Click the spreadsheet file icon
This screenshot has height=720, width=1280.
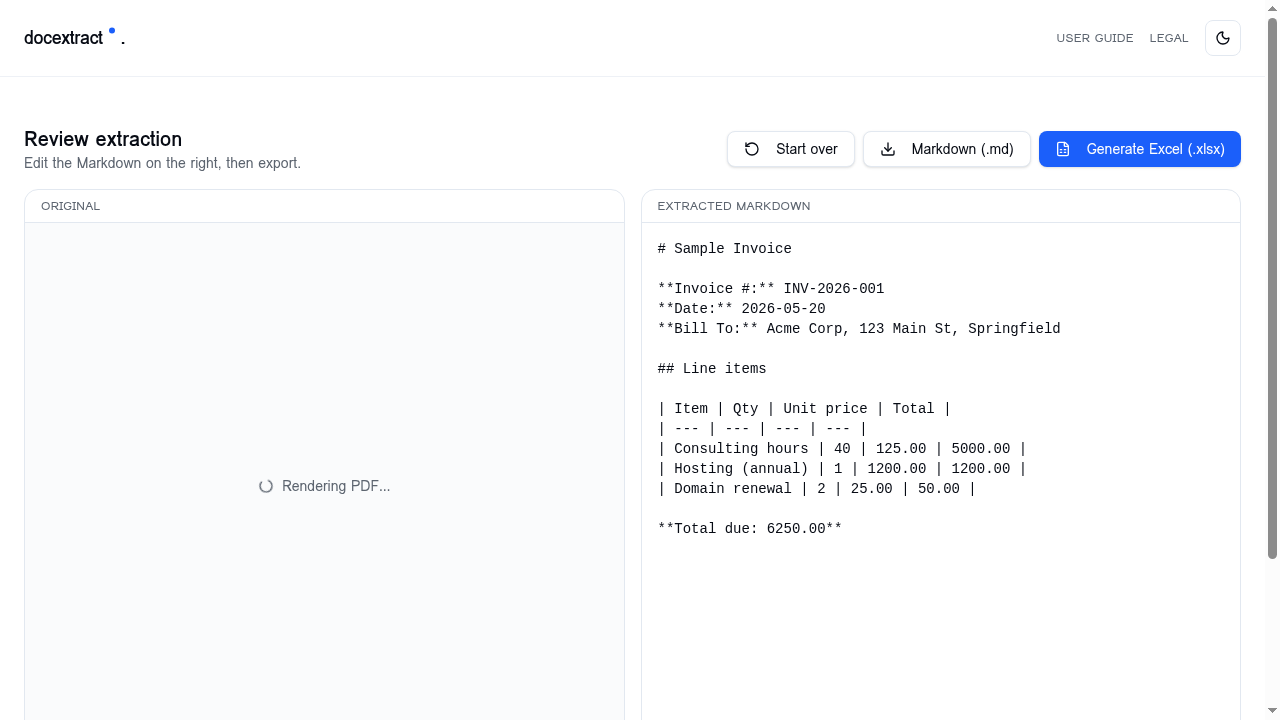[x=1063, y=149]
